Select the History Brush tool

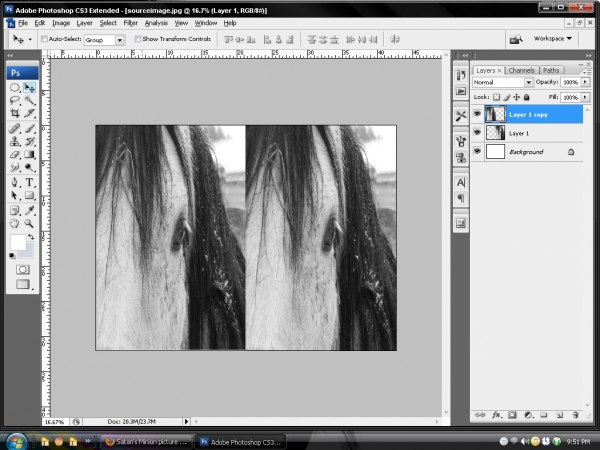point(29,142)
